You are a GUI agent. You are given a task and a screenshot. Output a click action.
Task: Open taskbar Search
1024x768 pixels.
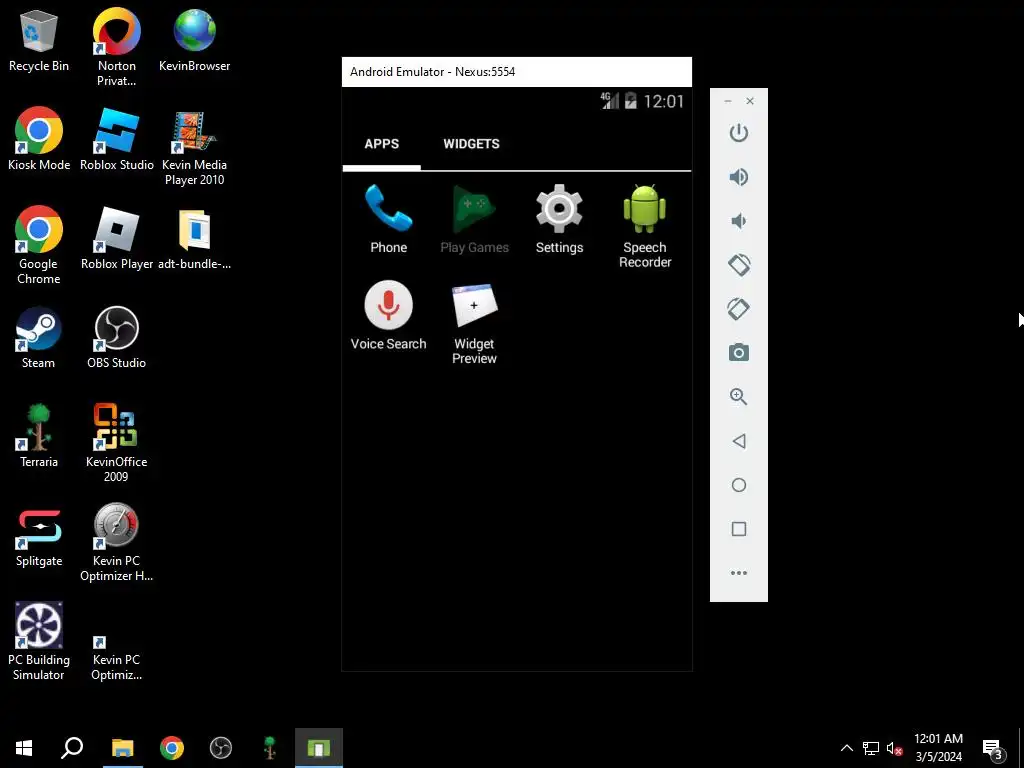[x=72, y=748]
